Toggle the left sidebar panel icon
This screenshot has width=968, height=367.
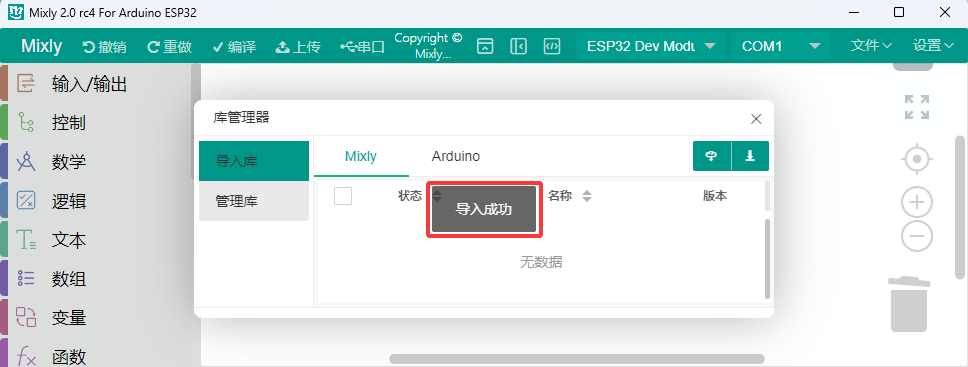(x=519, y=46)
